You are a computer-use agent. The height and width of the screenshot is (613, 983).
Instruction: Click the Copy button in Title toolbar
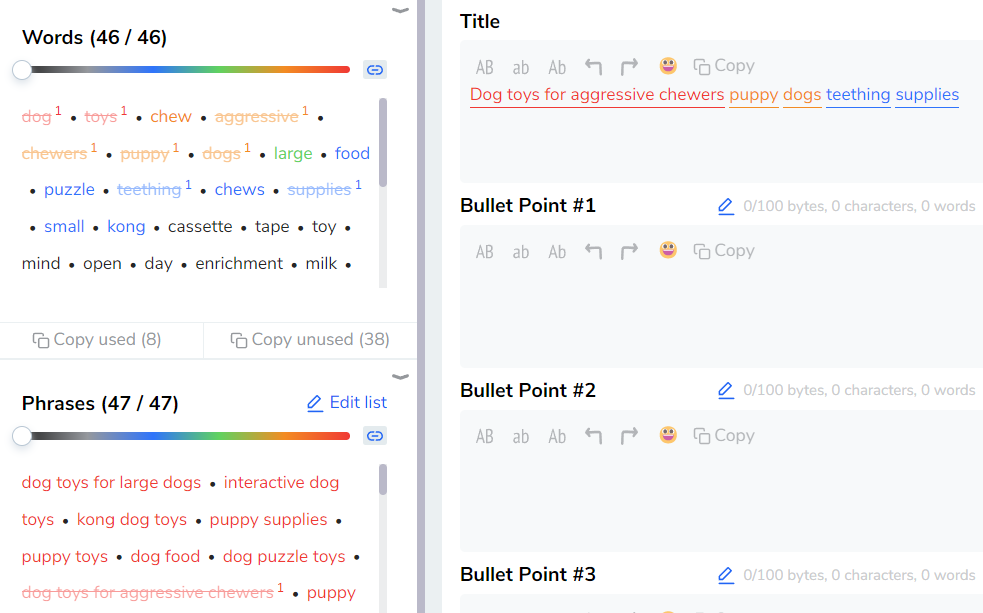pos(724,66)
